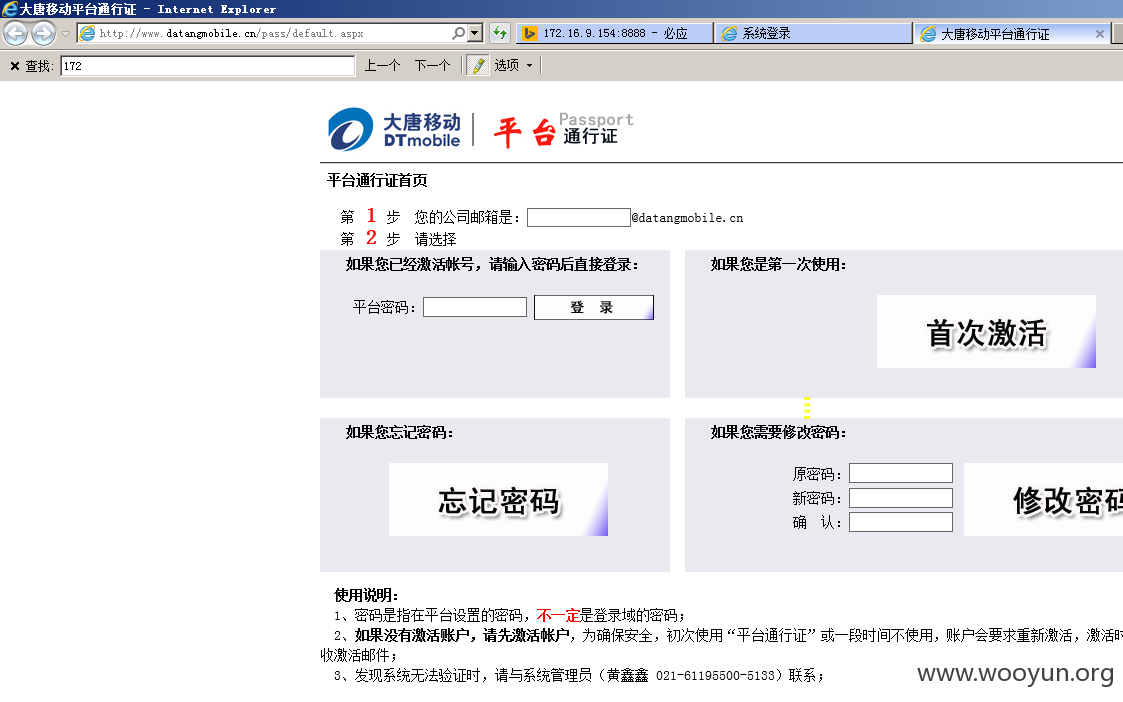Image resolution: width=1123 pixels, height=702 pixels.
Task: Click the address bar URL field
Action: coord(272,33)
